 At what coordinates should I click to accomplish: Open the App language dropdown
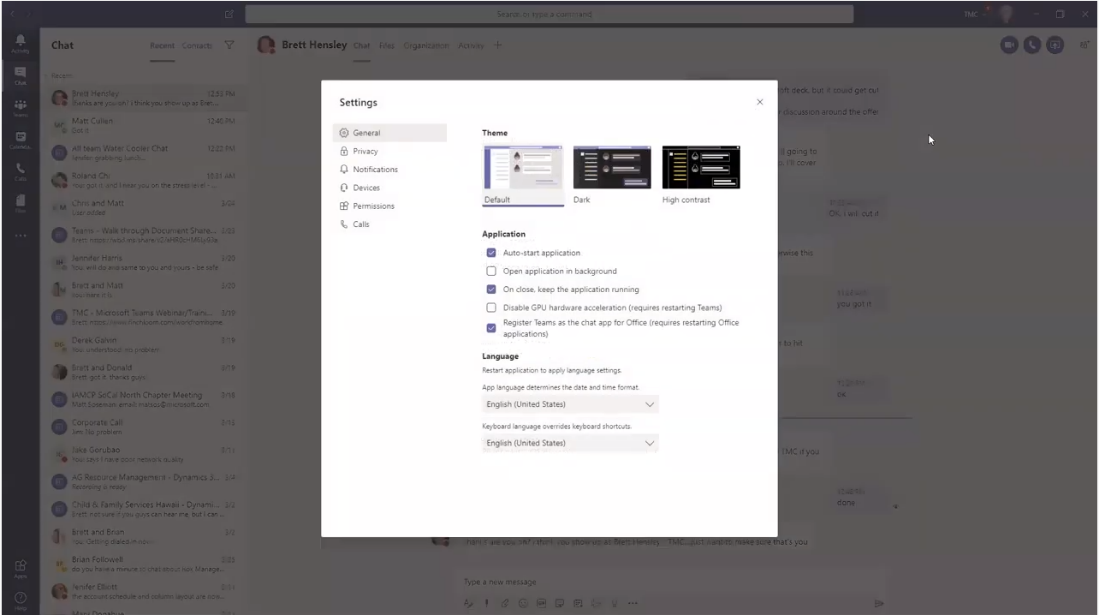(570, 404)
